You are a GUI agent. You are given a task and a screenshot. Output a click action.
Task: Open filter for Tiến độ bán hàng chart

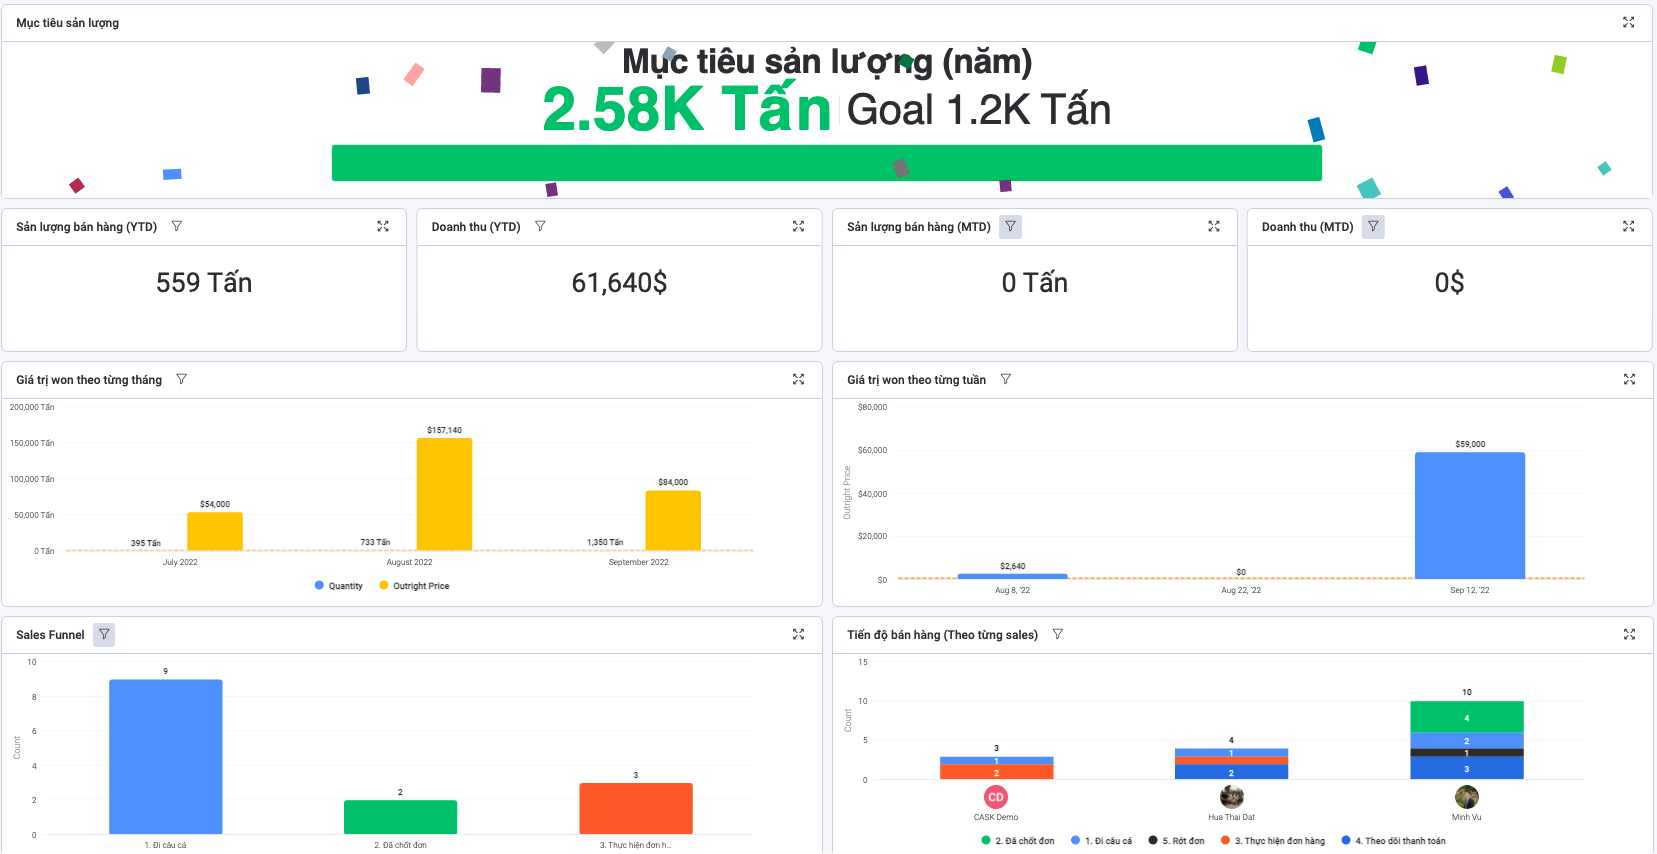point(1058,635)
